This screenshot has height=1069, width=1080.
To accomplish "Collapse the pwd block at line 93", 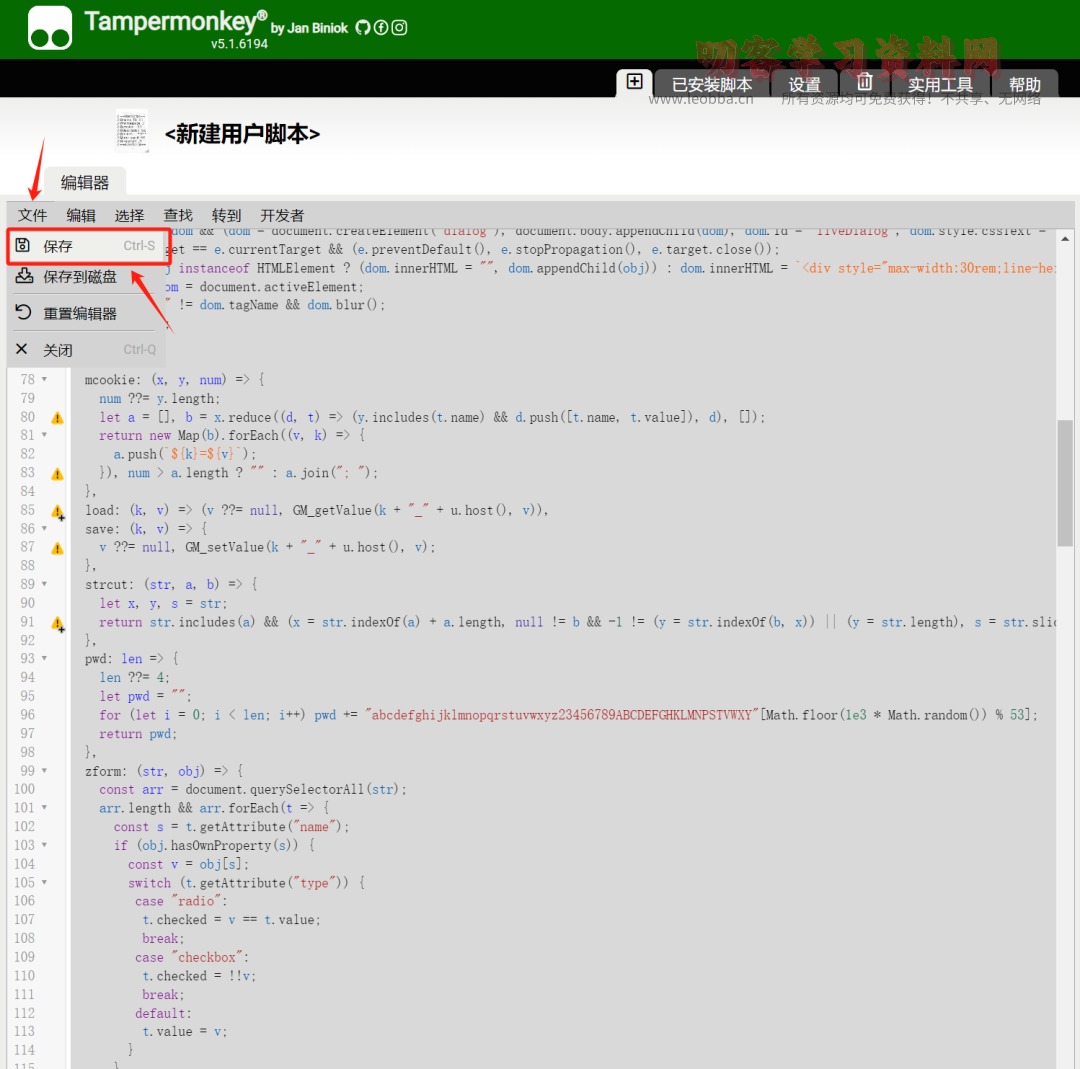I will 44,659.
